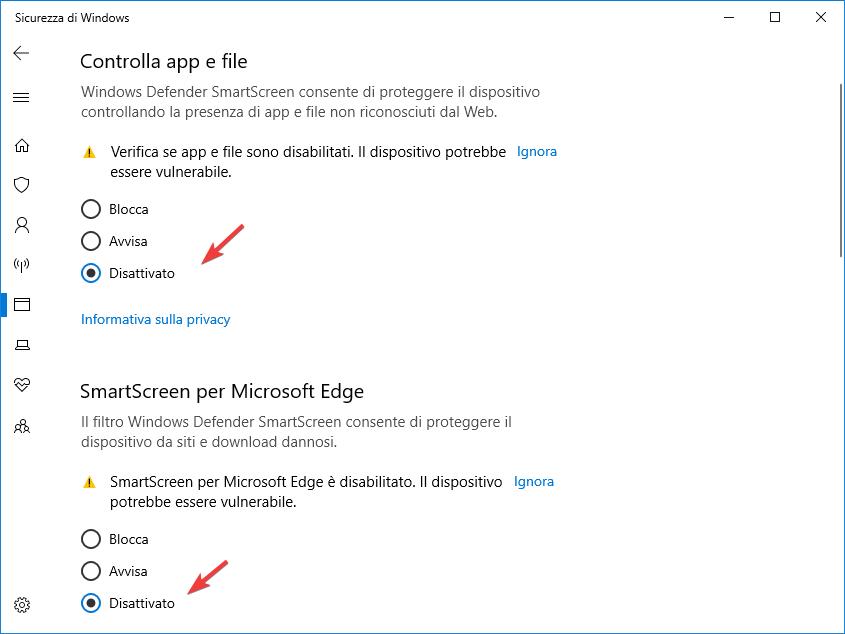Click Ignora next to app and file warning
Viewport: 845px width, 634px height.
point(537,152)
